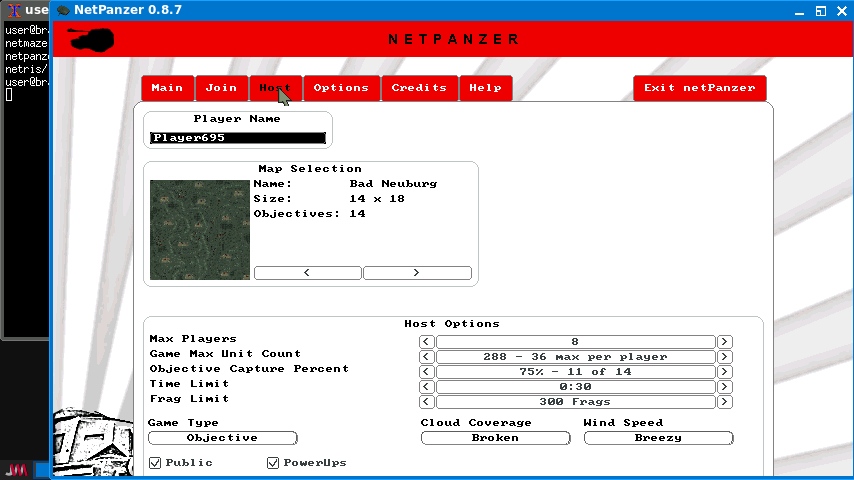Increase the Time Limit
This screenshot has width=854, height=480.
pos(724,387)
